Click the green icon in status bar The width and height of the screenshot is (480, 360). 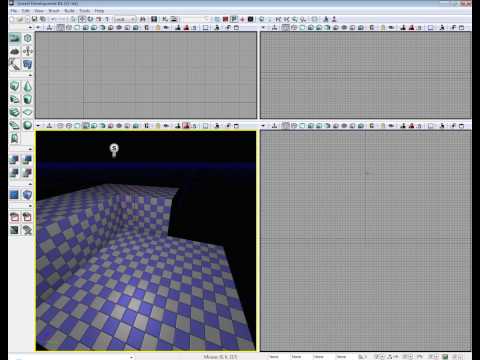click(x=446, y=357)
